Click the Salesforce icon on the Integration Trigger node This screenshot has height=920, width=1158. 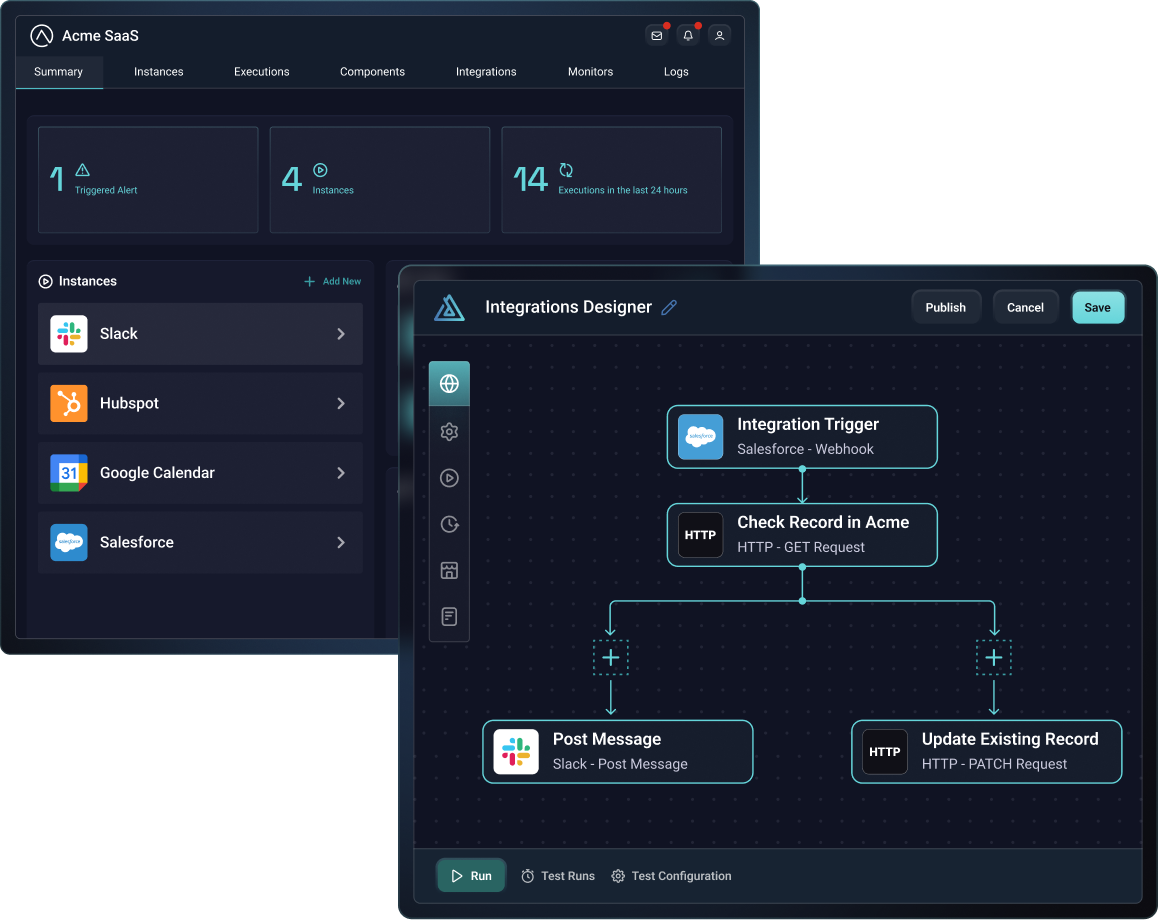(x=700, y=436)
